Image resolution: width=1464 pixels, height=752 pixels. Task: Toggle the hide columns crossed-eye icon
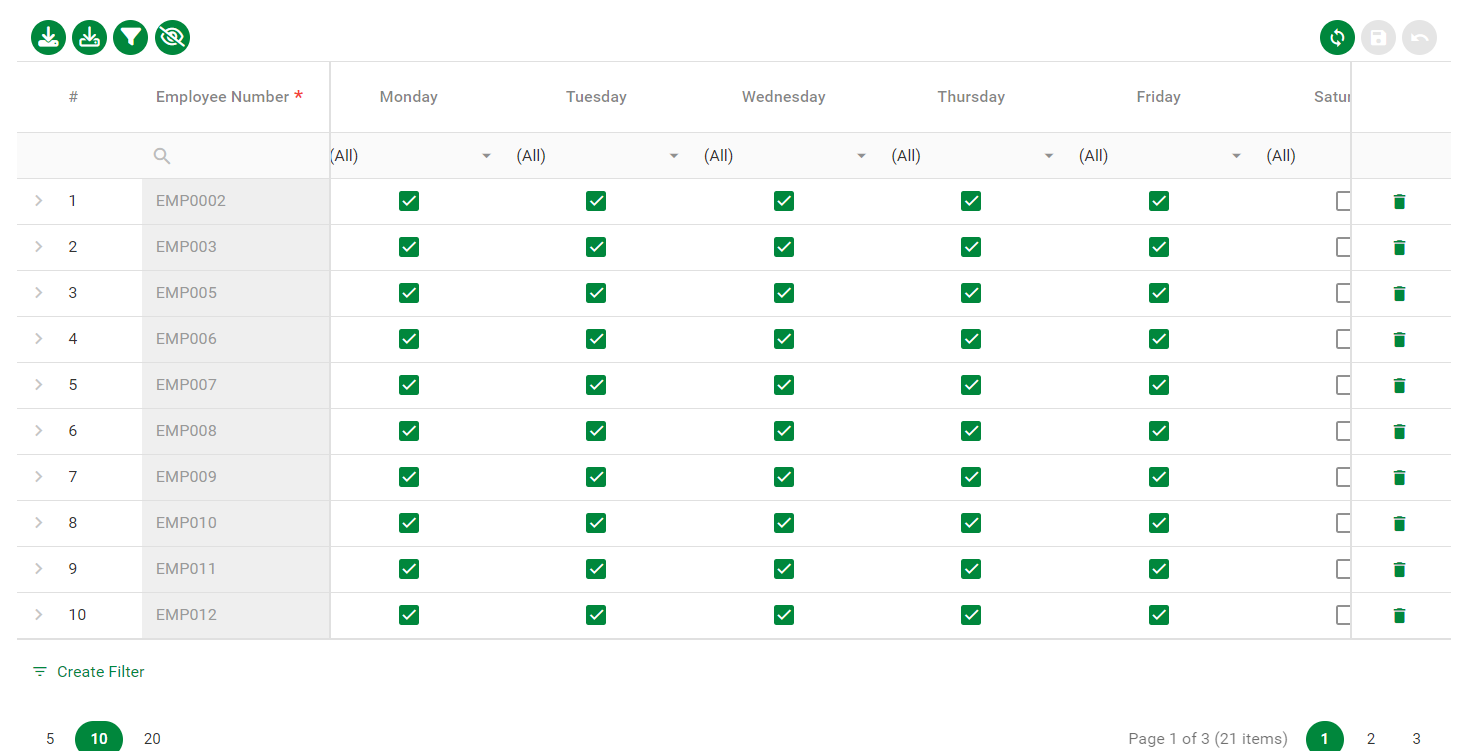pos(172,38)
